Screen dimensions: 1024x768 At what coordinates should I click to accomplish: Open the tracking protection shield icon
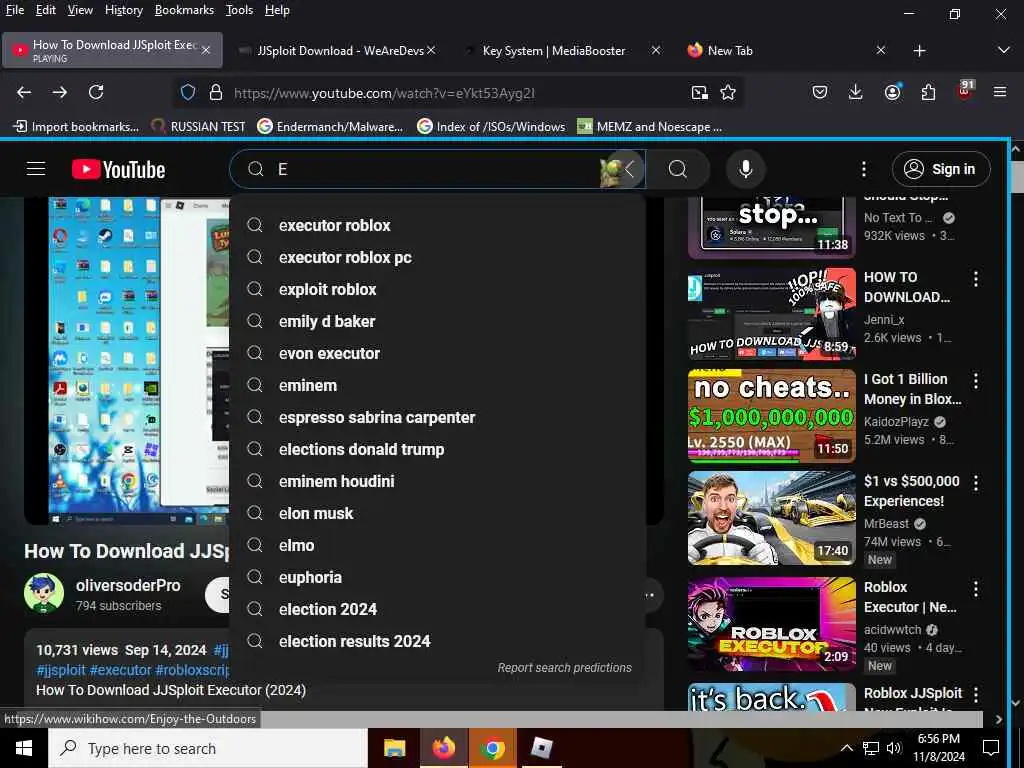point(188,93)
